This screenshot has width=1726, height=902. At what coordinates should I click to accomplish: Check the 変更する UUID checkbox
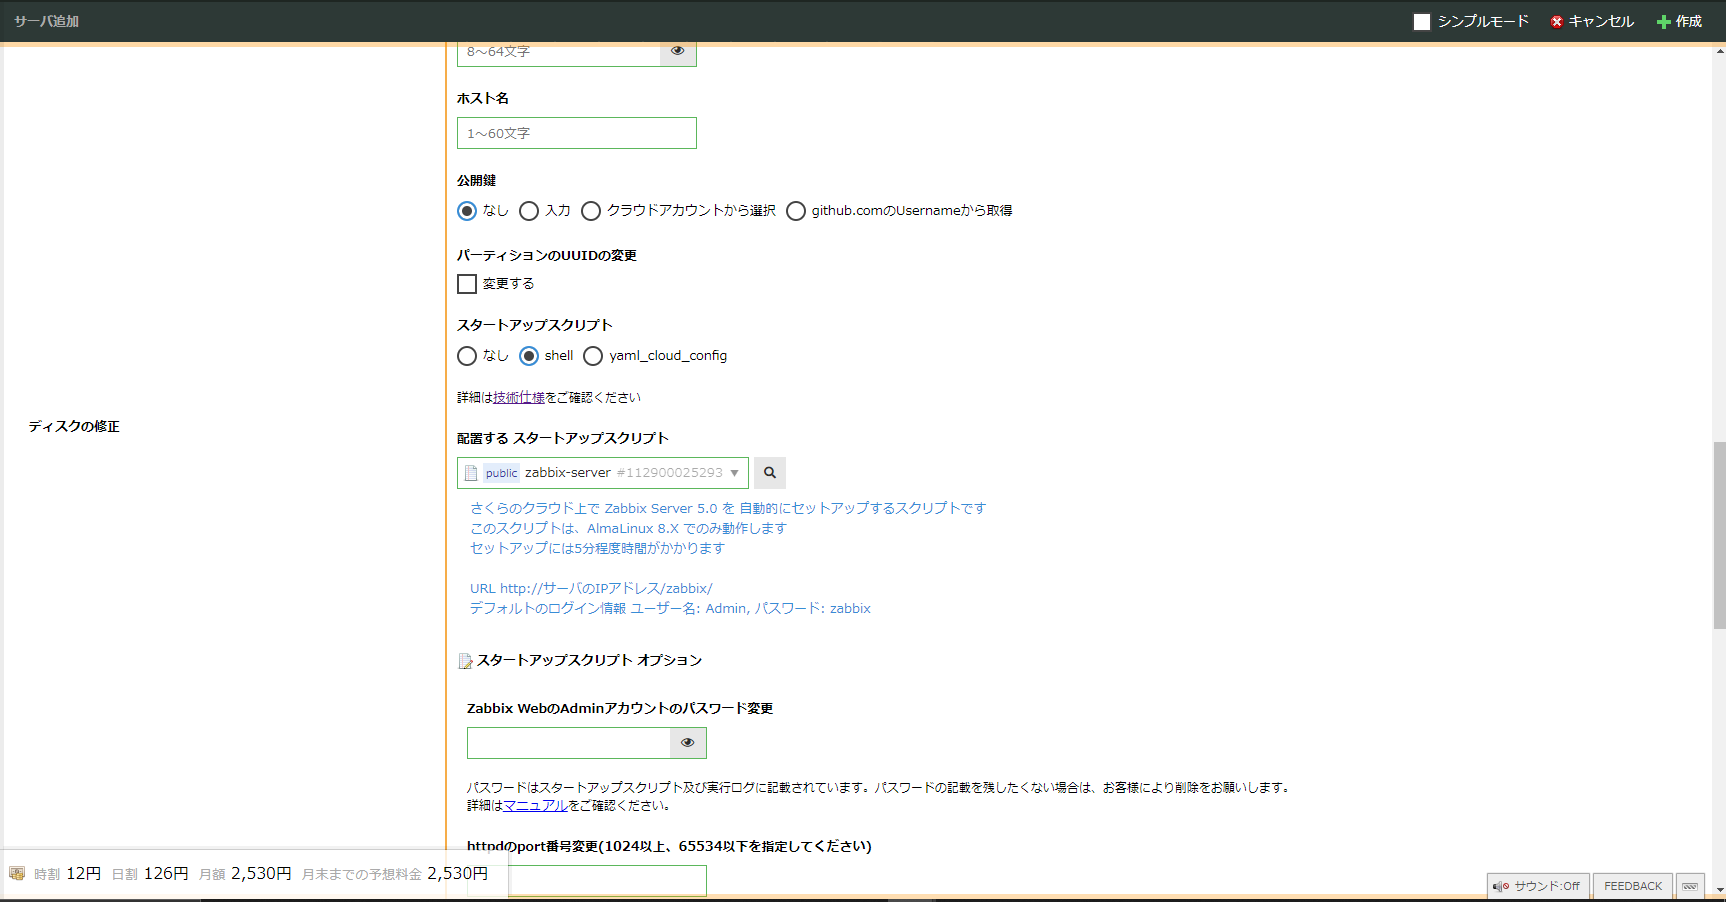pos(467,284)
